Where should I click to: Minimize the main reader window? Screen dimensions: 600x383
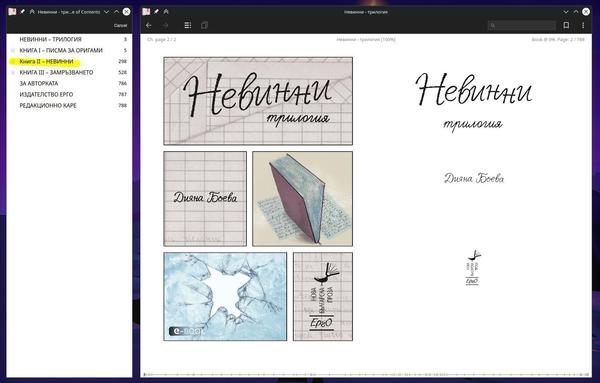[x=566, y=12]
